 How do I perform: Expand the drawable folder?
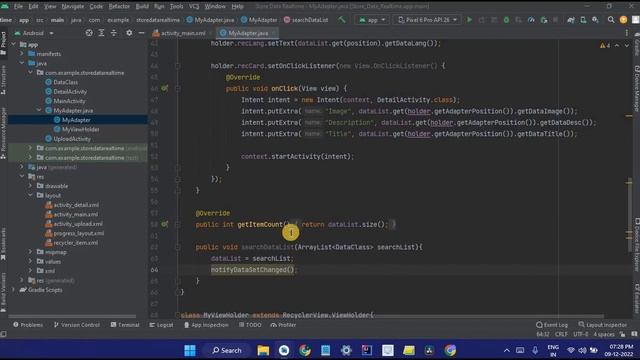pyautogui.click(x=31, y=186)
